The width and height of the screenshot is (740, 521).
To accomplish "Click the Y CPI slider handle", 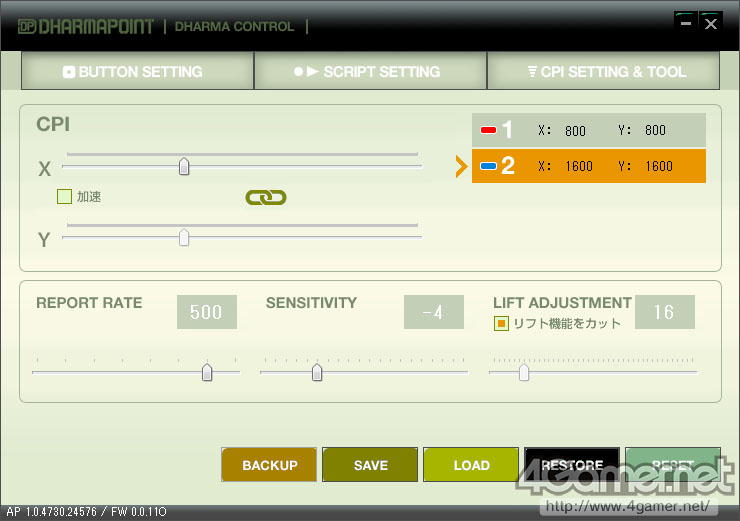I will tap(184, 237).
